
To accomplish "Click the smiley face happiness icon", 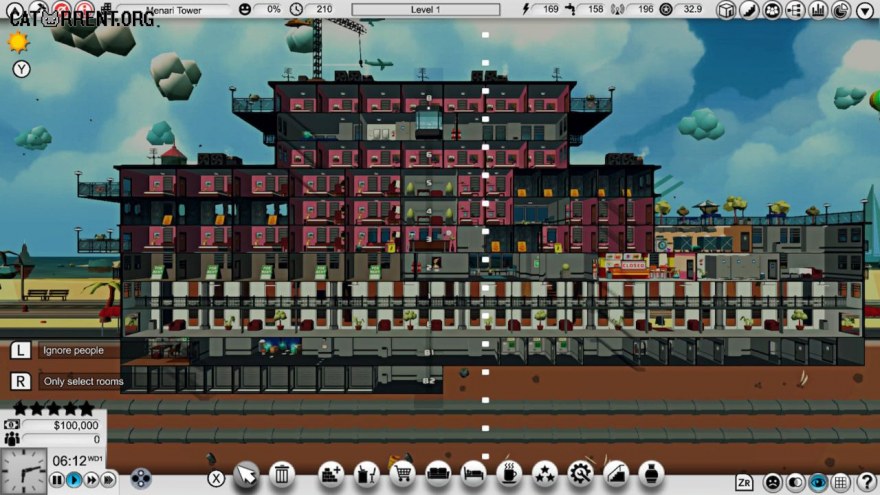I will tap(245, 9).
